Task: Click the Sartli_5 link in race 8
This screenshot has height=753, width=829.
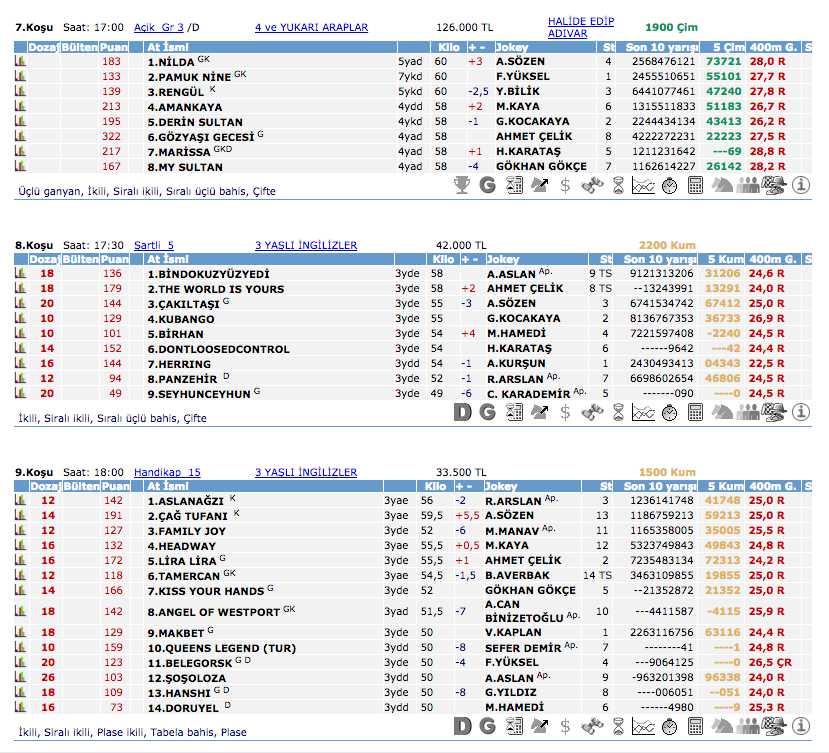Action: point(153,245)
